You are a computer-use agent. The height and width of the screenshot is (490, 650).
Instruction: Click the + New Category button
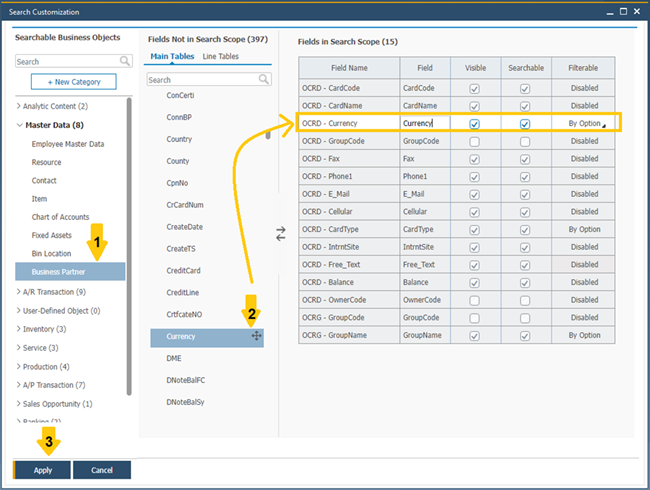[x=74, y=82]
